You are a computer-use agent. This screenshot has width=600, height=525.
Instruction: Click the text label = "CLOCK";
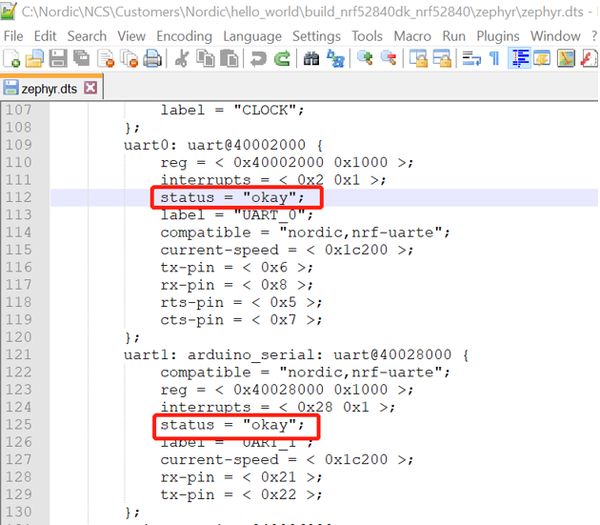coord(232,110)
